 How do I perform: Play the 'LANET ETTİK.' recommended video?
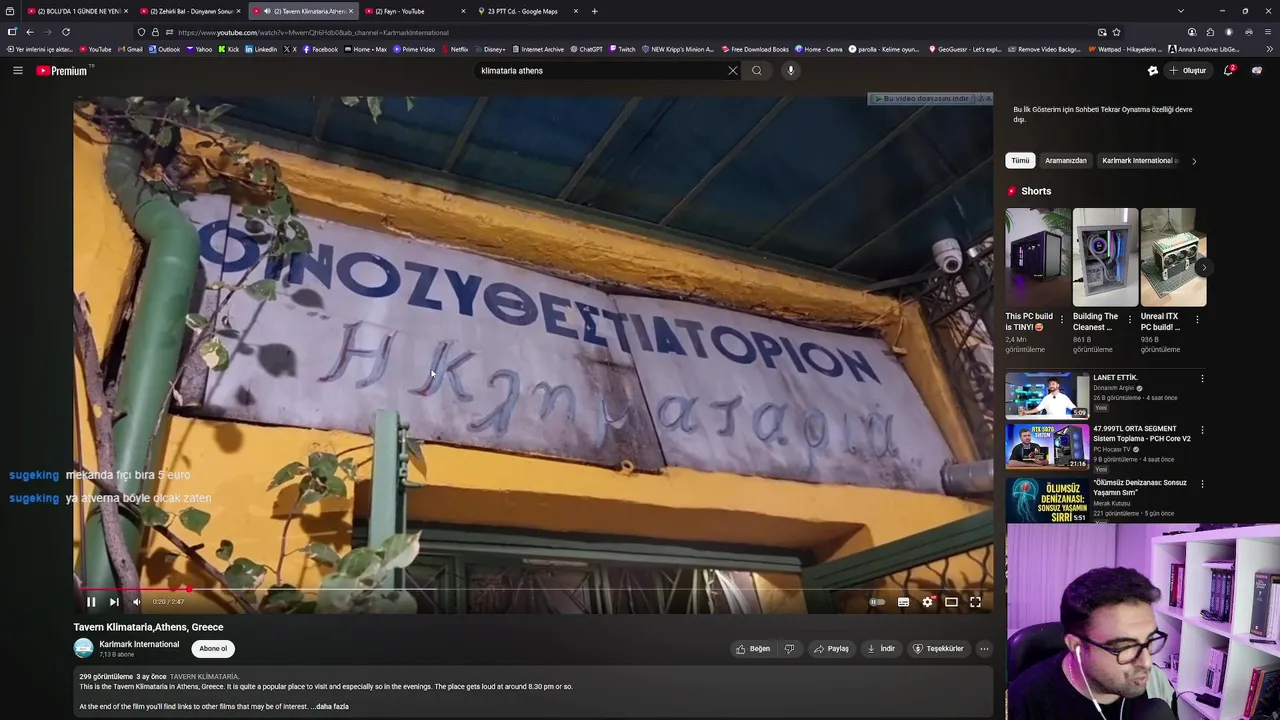[1047, 395]
